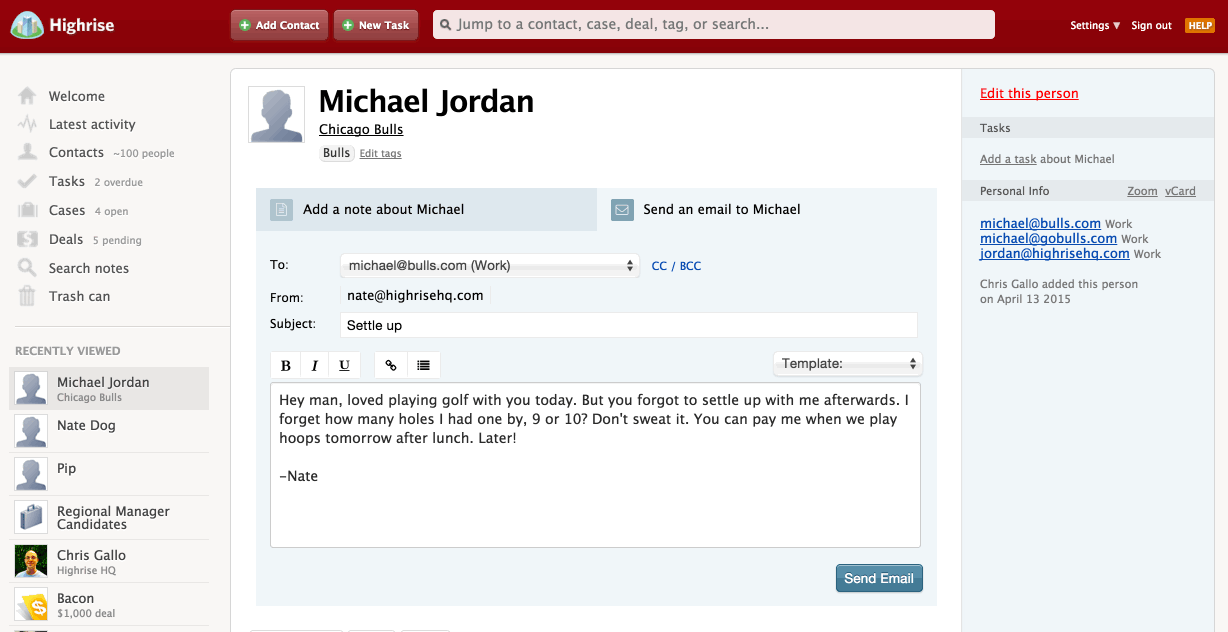Image resolution: width=1228 pixels, height=632 pixels.
Task: Open Search notes in the sidebar
Action: [89, 268]
